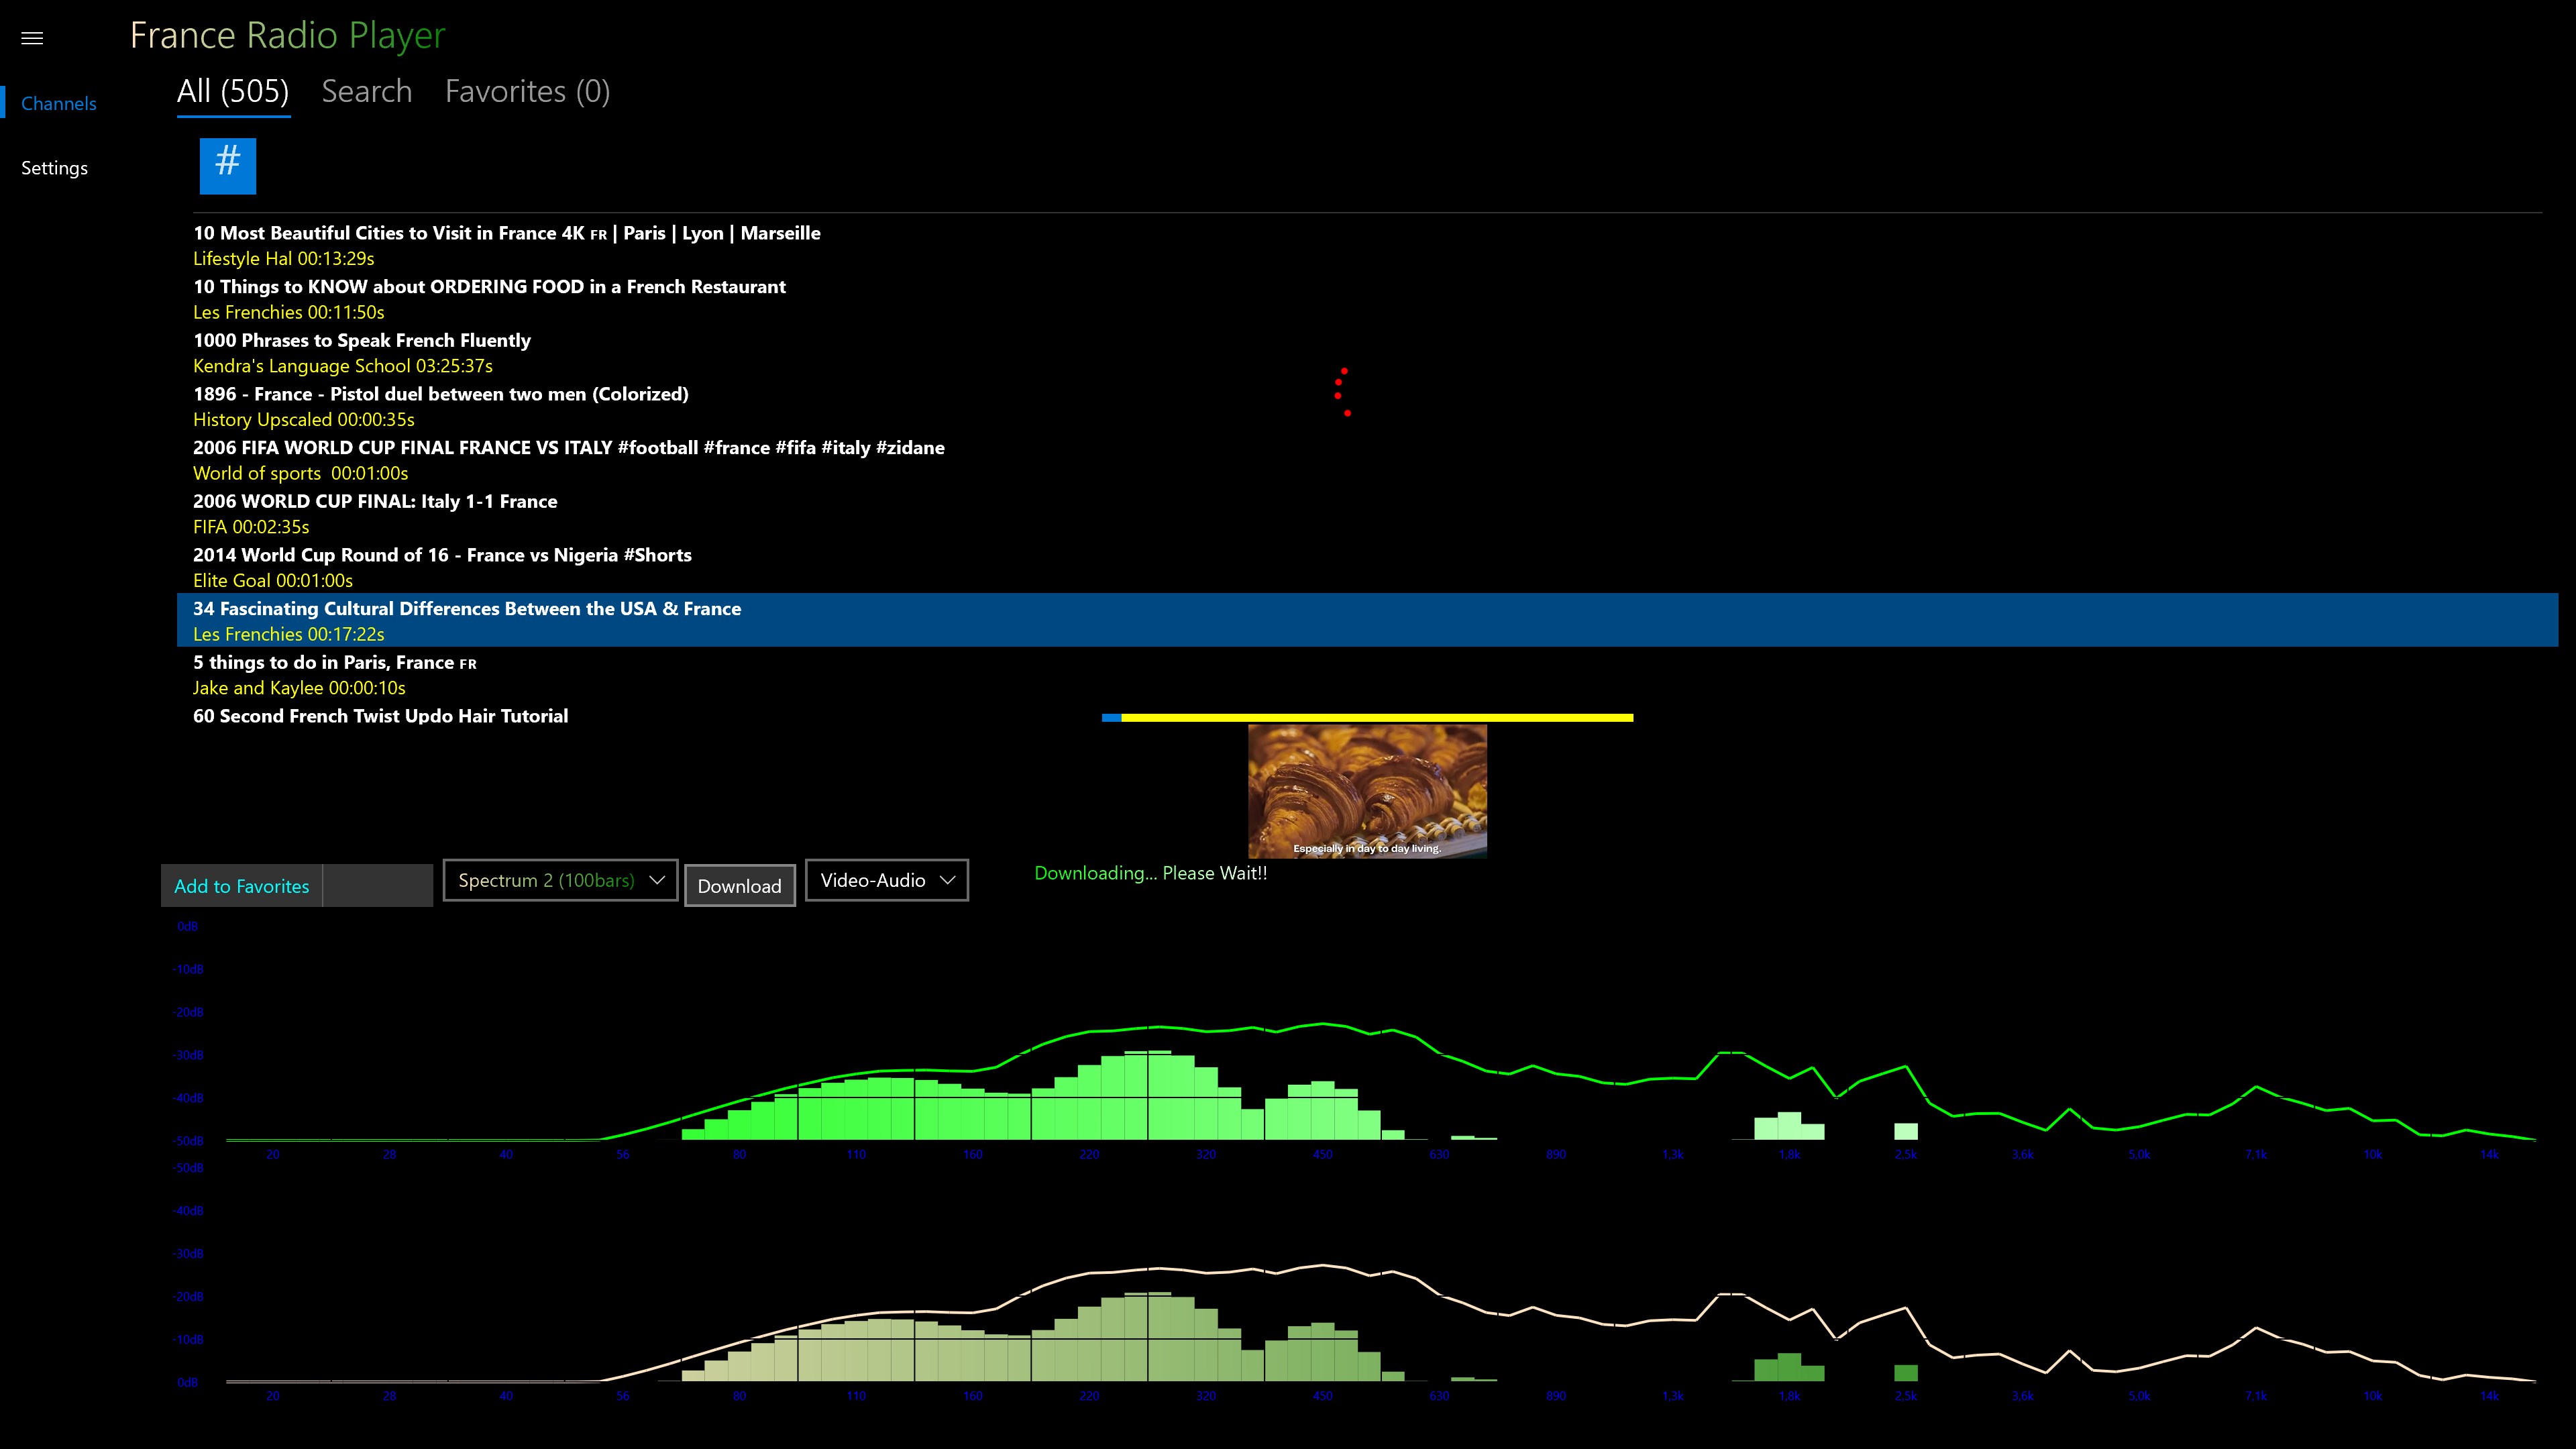Open Settings in the sidebar

54,168
